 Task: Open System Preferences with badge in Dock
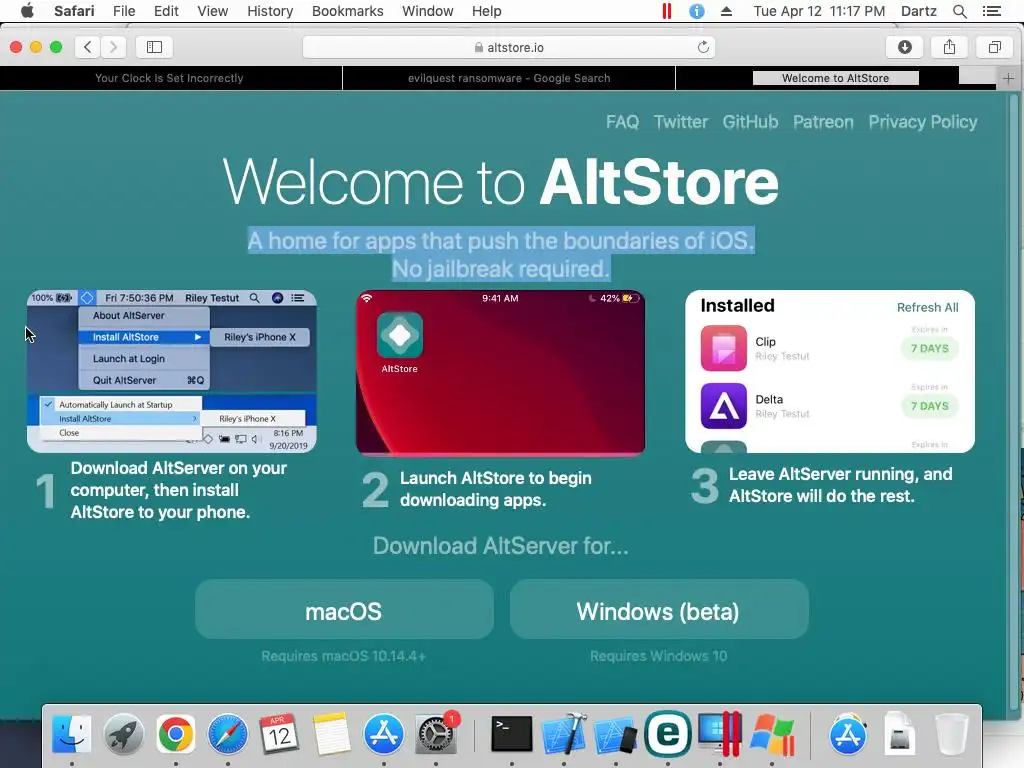(x=436, y=734)
